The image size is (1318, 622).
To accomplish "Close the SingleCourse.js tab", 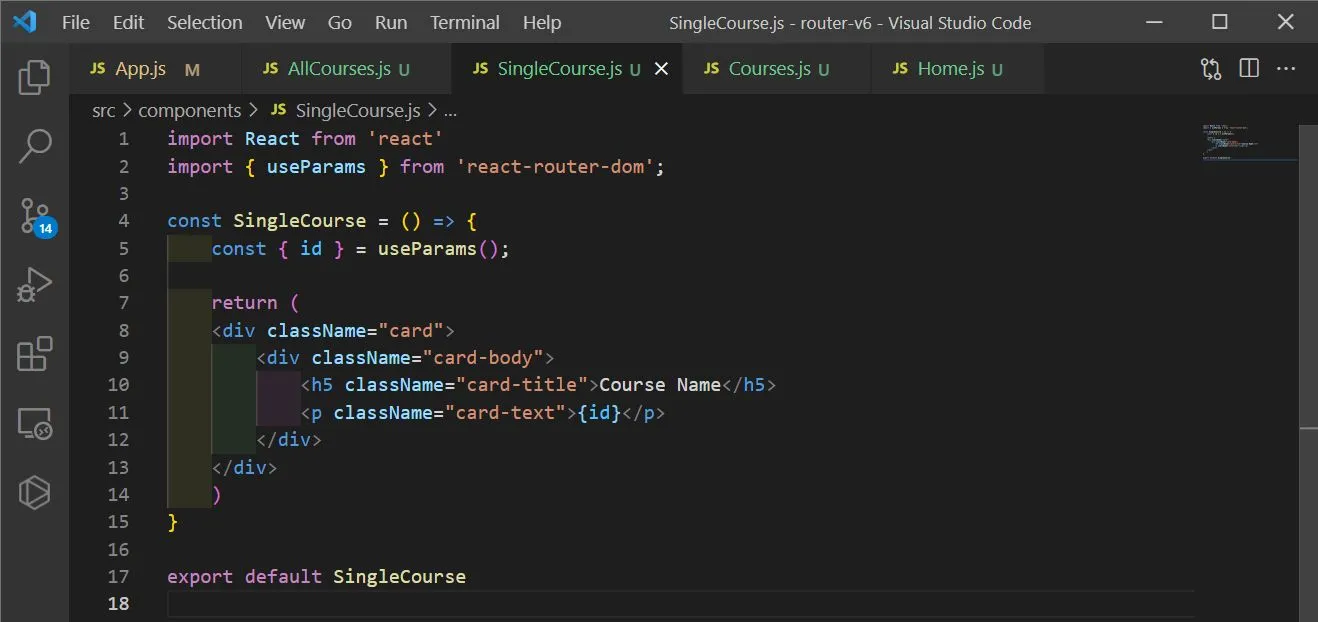I will 661,69.
